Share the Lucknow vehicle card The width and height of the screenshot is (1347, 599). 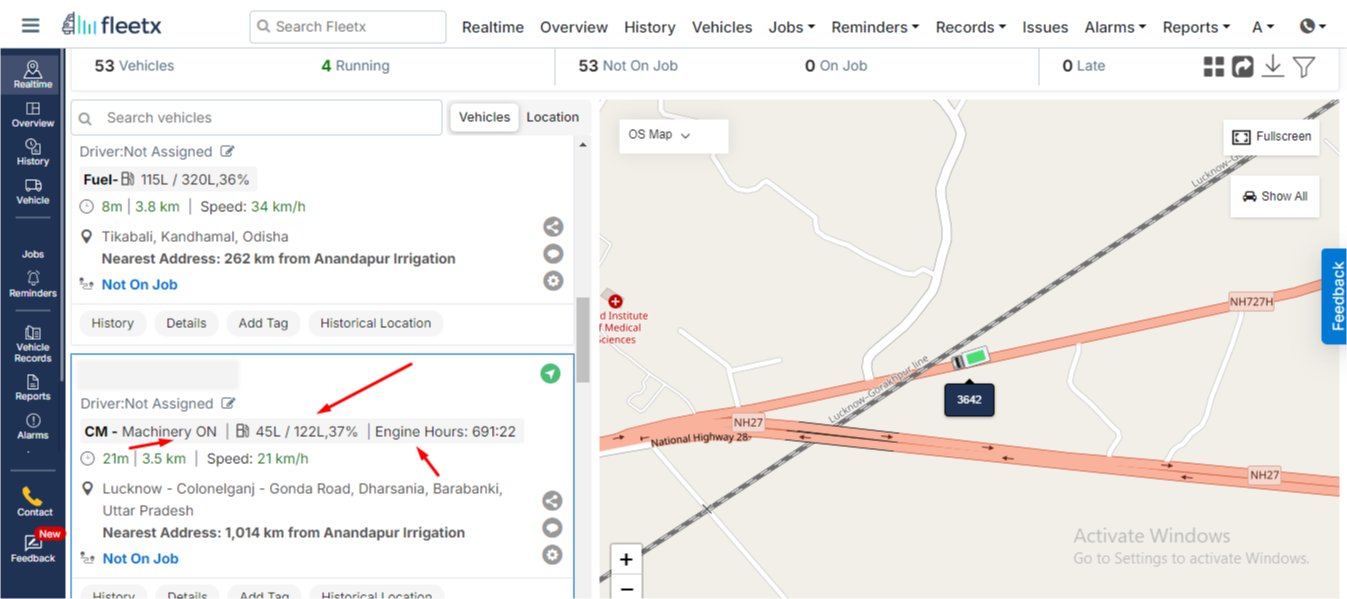[x=552, y=501]
